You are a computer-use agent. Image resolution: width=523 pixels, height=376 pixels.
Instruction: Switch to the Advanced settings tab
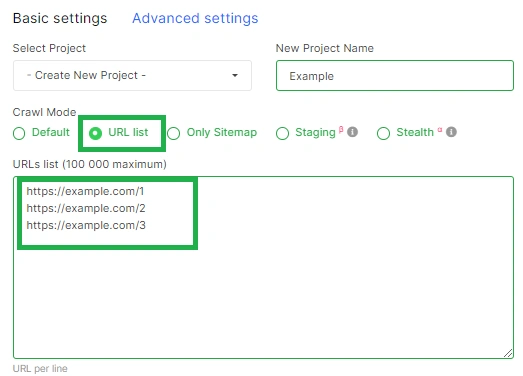click(x=195, y=18)
